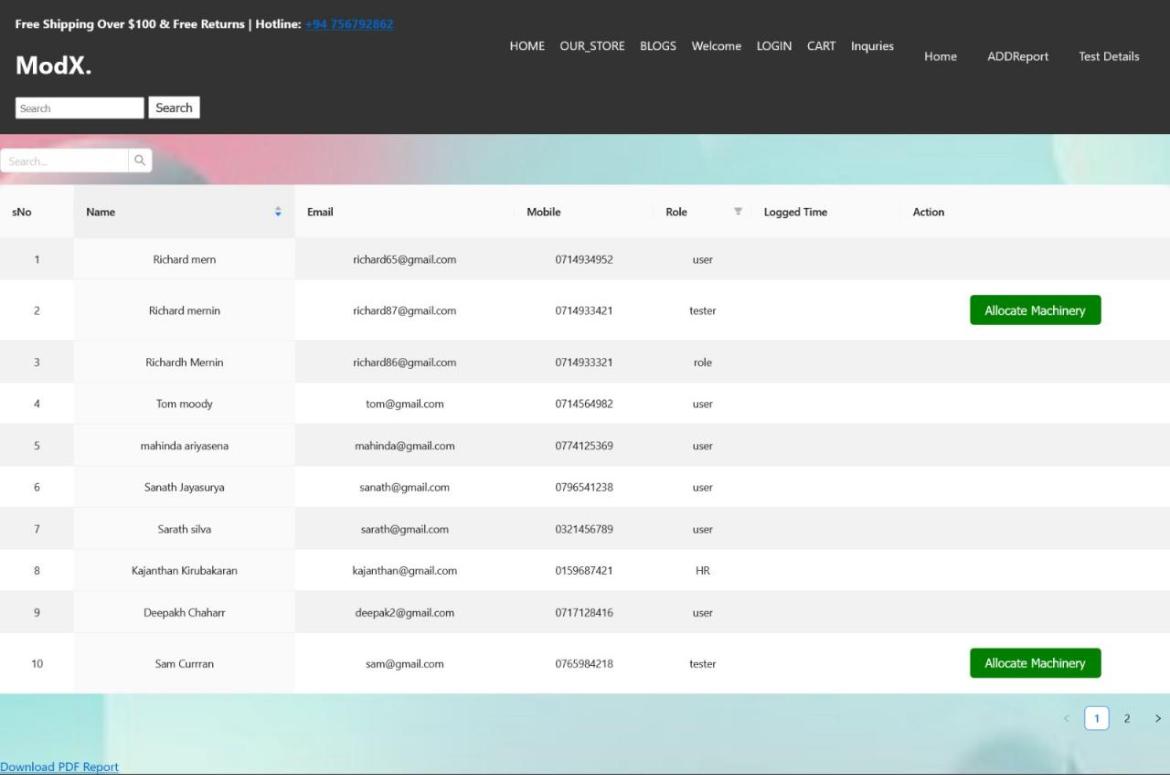Click the magnifier icon beside table search
The image size is (1170, 775).
pos(140,161)
